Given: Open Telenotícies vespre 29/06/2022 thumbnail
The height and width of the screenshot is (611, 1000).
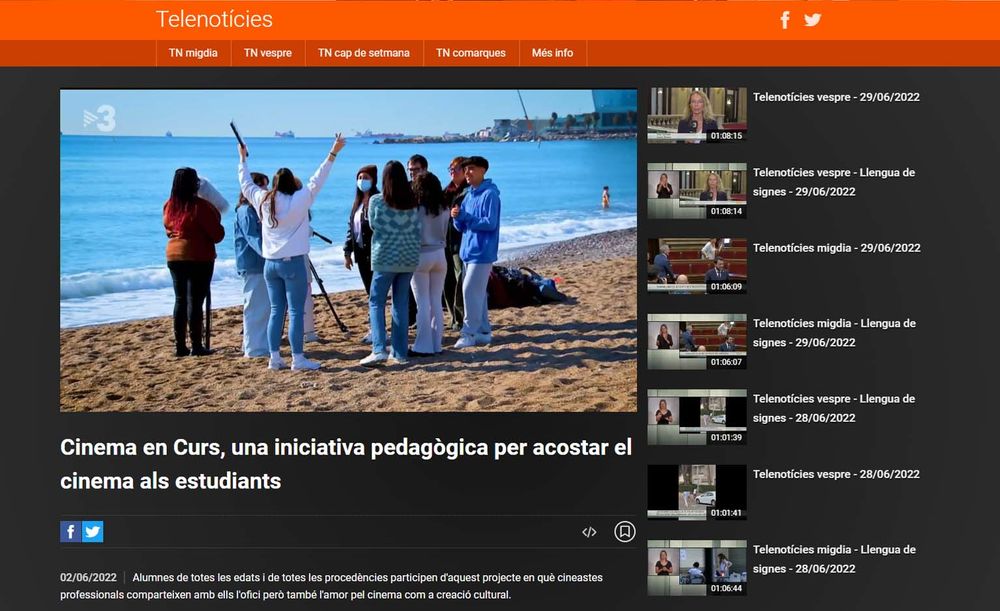Looking at the screenshot, I should tap(697, 115).
